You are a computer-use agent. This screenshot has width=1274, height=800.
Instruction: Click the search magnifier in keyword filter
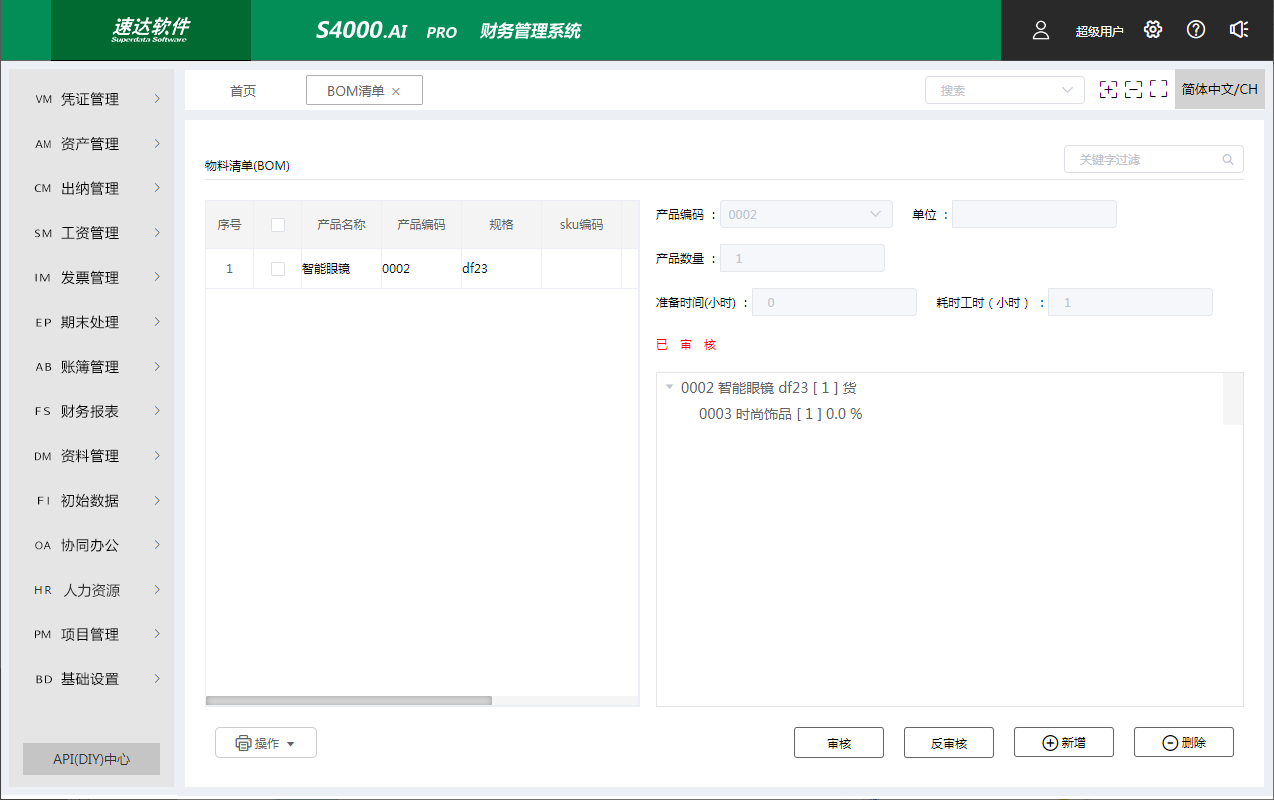1228,159
